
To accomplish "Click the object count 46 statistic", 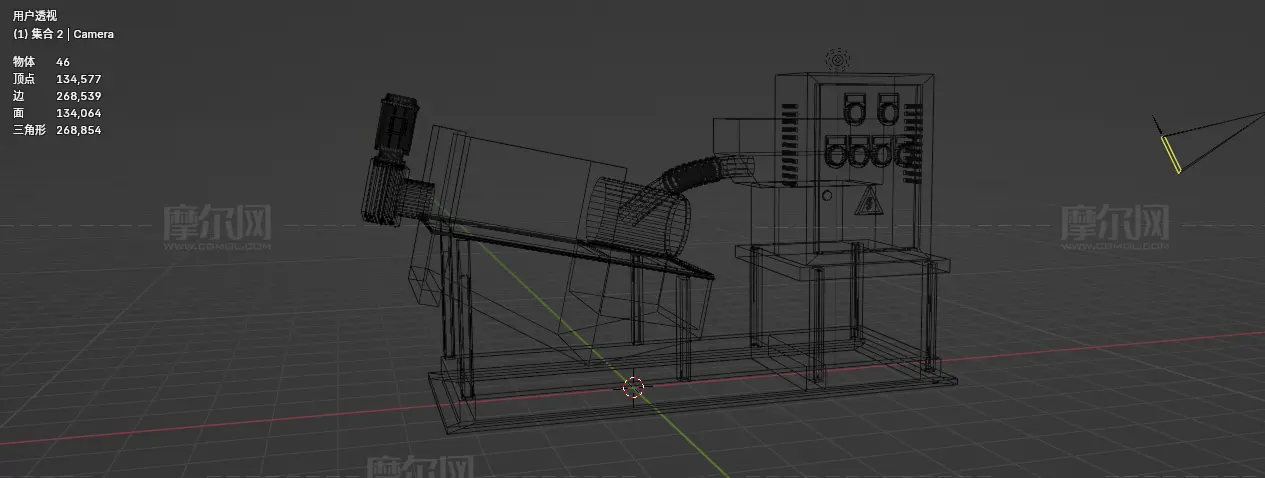I will (x=63, y=62).
